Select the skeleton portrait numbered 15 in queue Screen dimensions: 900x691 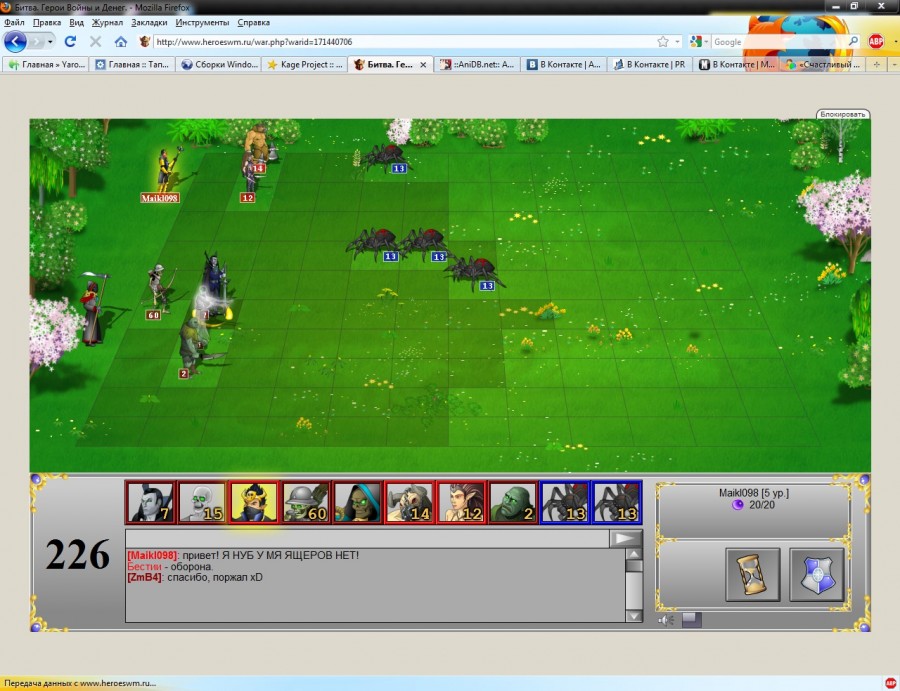201,503
